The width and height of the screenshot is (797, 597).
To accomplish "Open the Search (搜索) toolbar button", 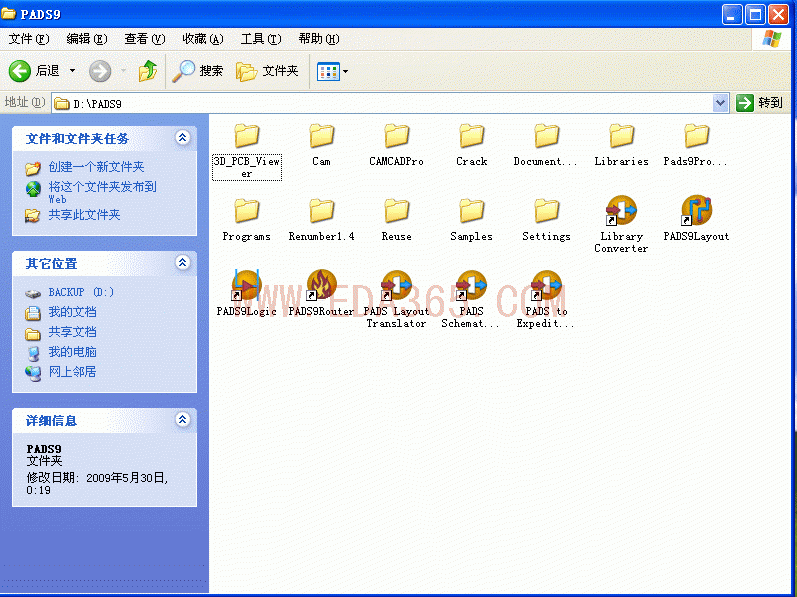I will click(x=198, y=71).
